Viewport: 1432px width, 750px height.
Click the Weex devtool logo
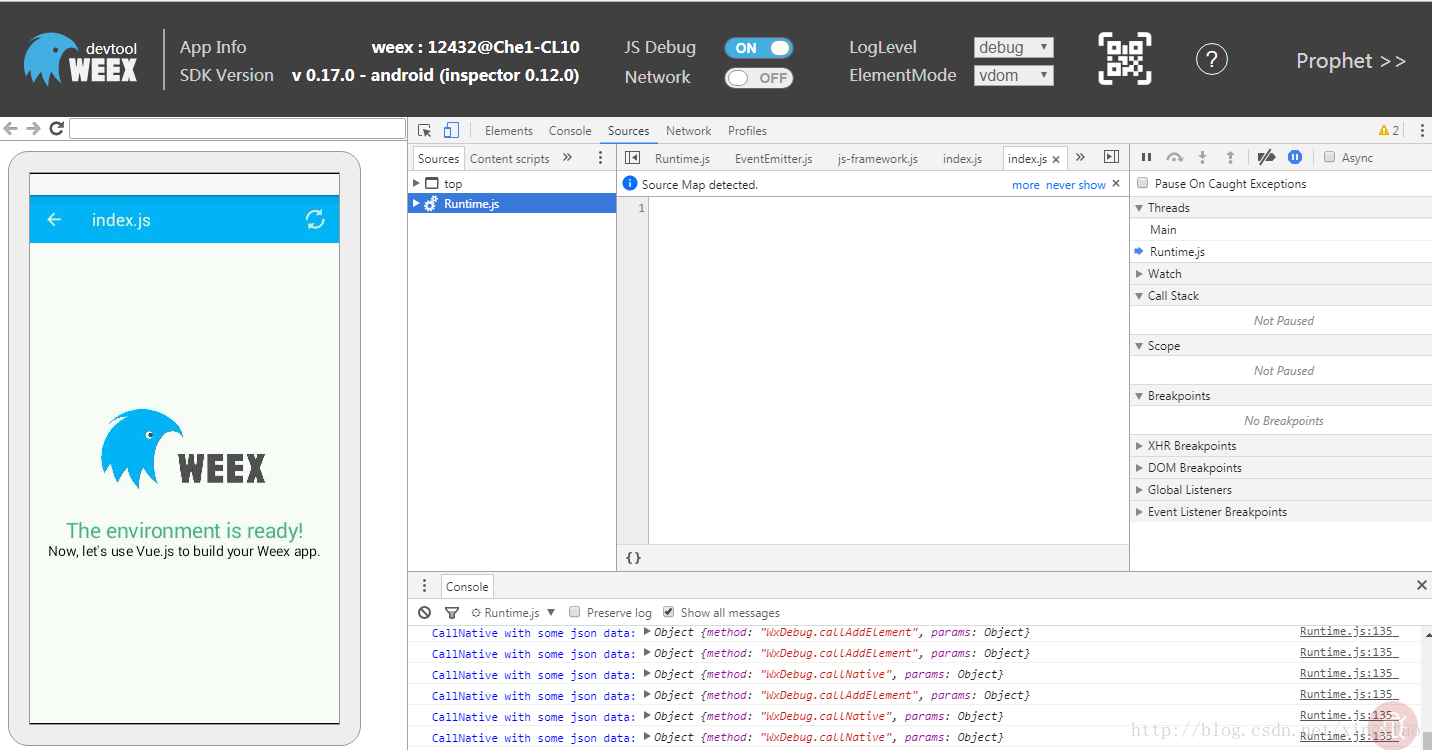coord(81,59)
